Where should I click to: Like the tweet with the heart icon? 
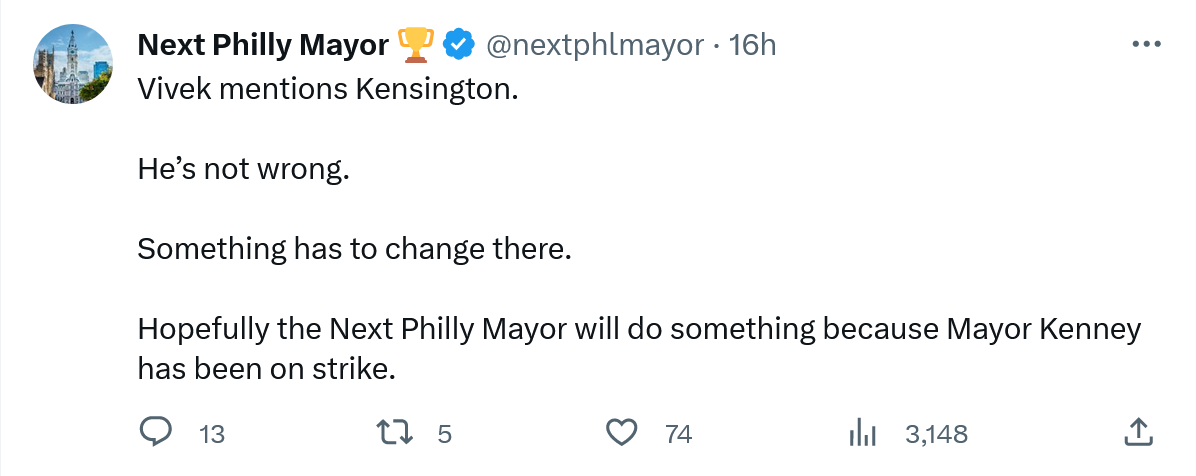coord(622,432)
